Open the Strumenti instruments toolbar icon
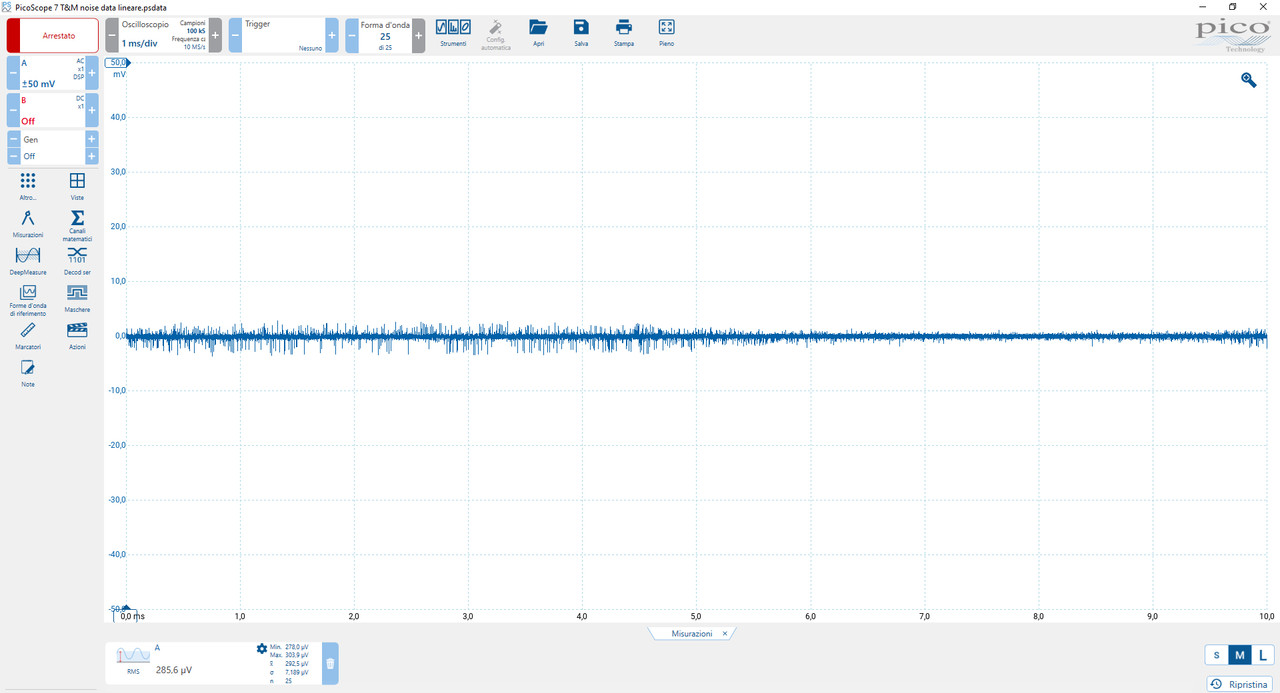This screenshot has height=693, width=1280. click(453, 33)
